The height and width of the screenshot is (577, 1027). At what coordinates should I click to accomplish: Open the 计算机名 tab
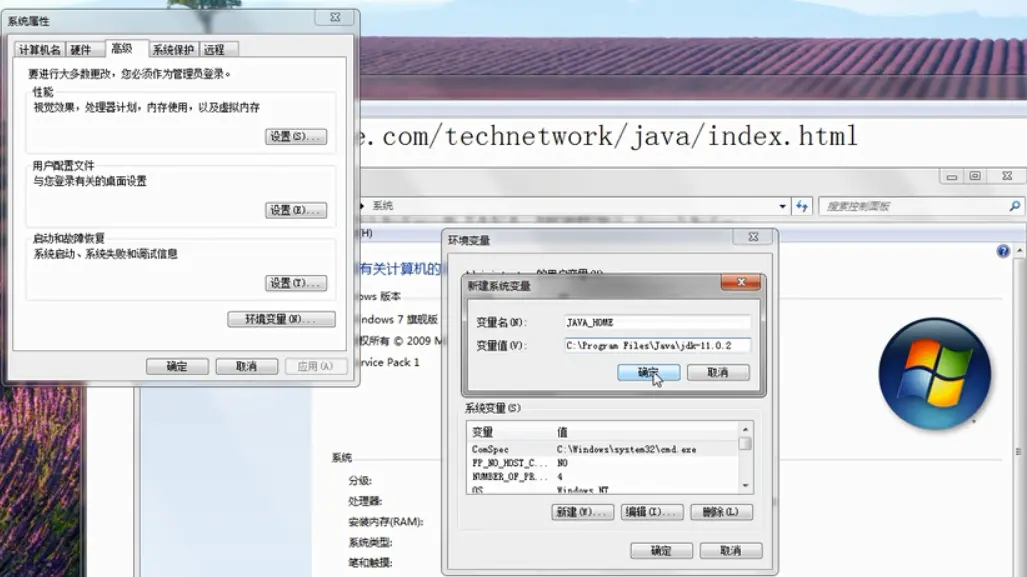pyautogui.click(x=39, y=50)
